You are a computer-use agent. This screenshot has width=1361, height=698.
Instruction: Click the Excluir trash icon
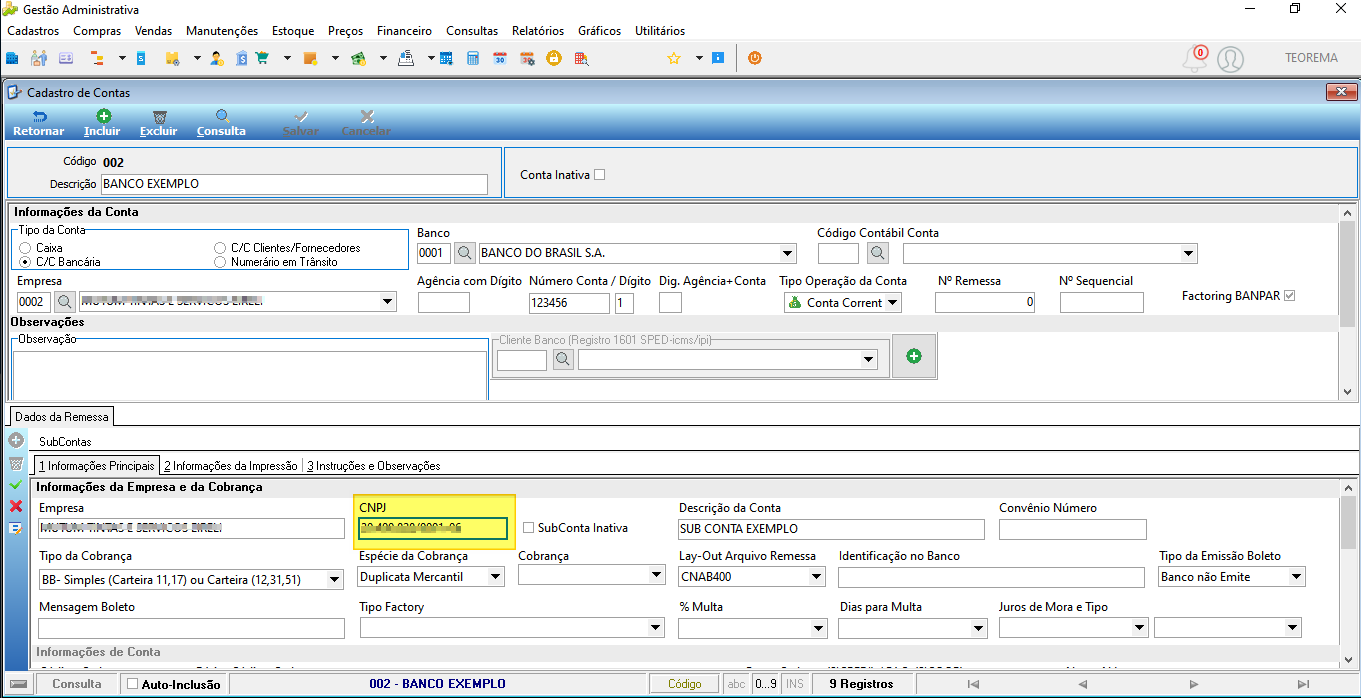coord(159,117)
